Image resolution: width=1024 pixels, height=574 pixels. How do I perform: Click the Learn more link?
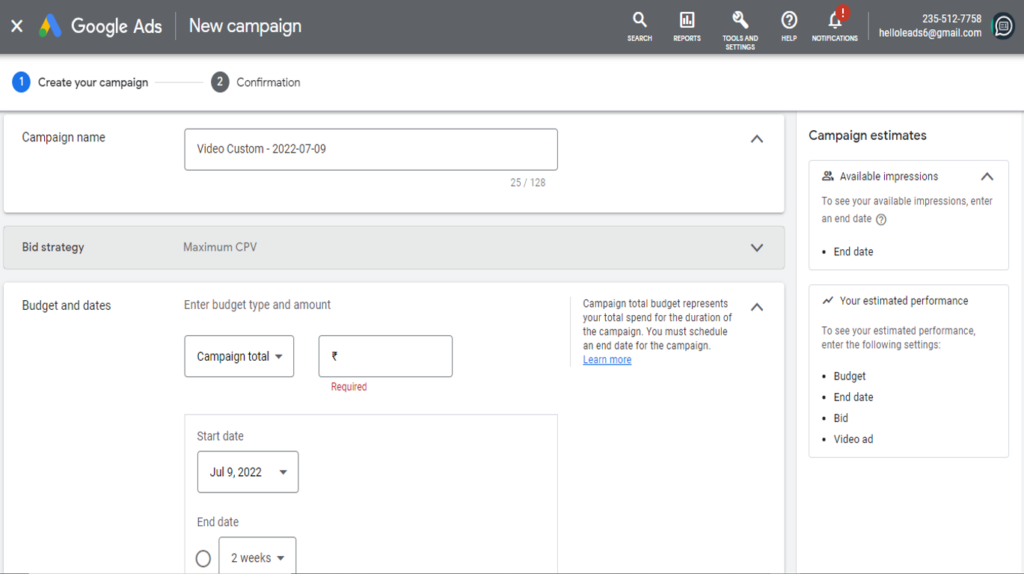pyautogui.click(x=607, y=360)
